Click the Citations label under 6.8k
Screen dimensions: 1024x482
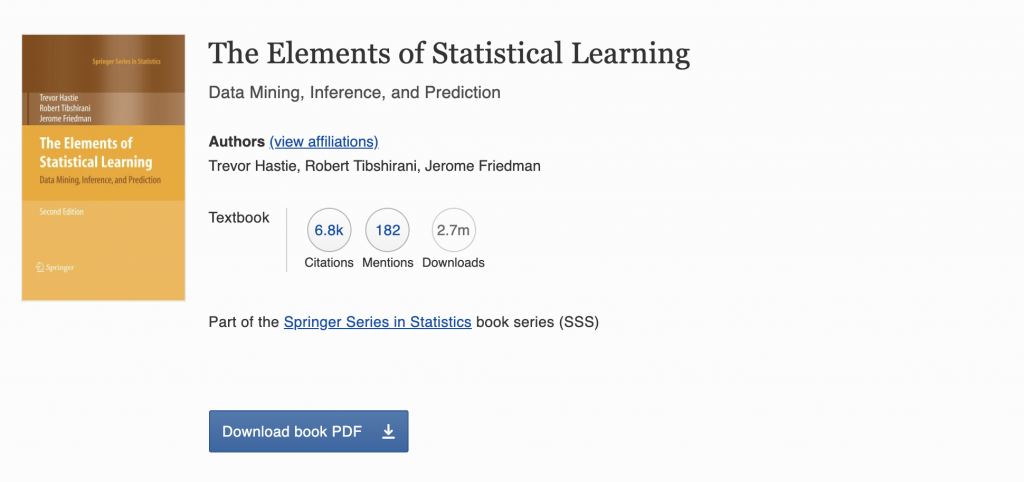click(329, 263)
